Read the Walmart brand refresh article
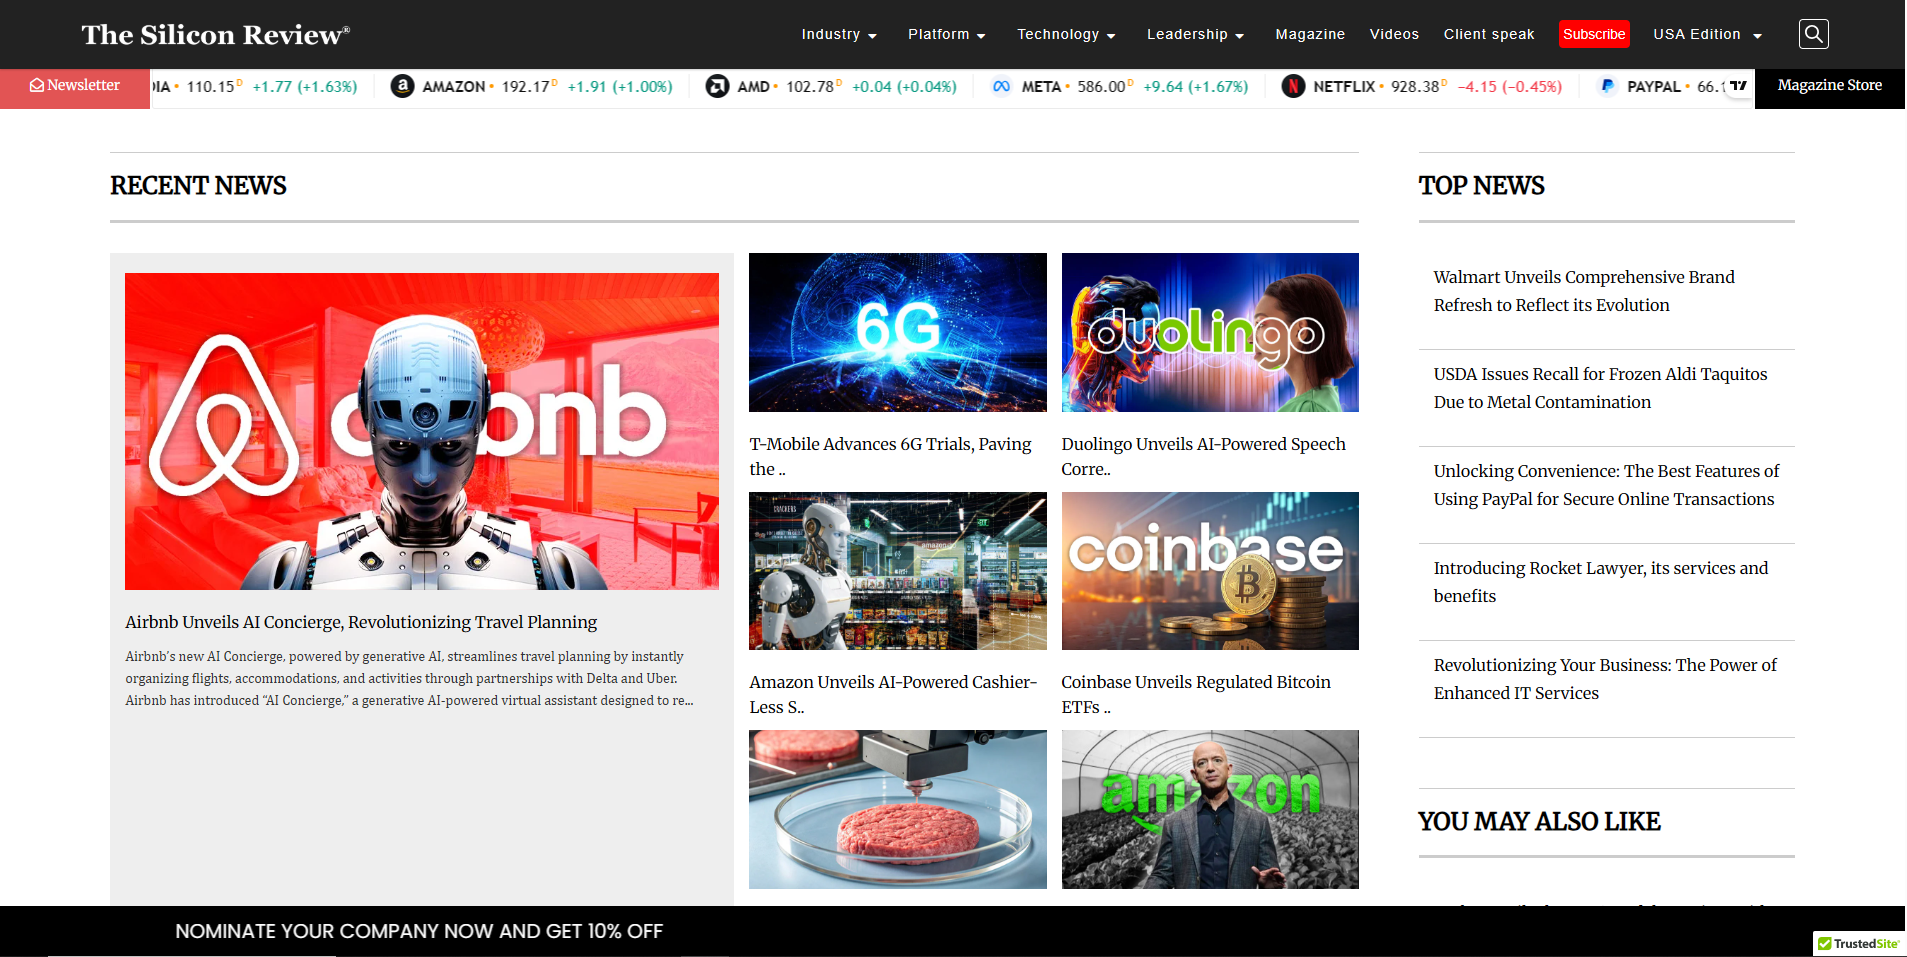 pyautogui.click(x=1583, y=291)
